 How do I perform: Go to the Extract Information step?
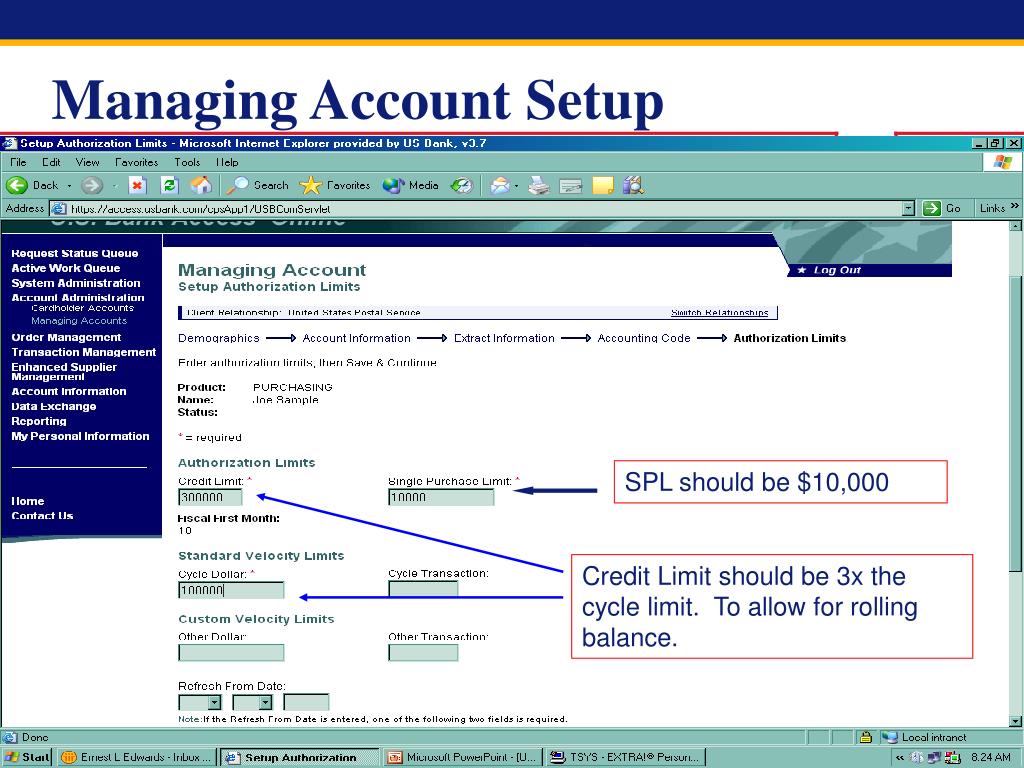(x=504, y=338)
